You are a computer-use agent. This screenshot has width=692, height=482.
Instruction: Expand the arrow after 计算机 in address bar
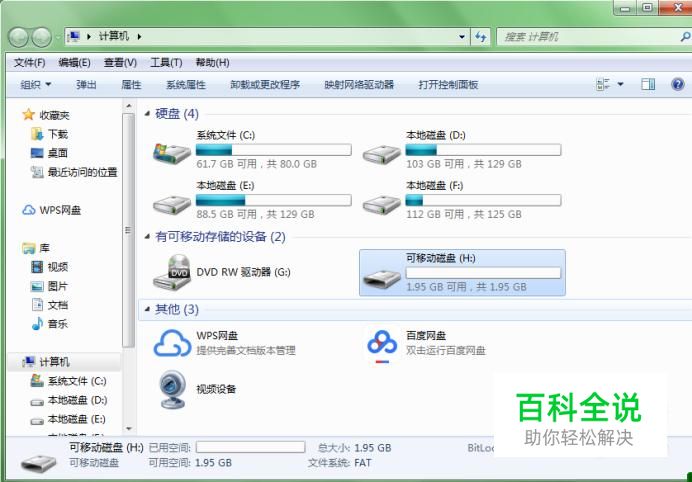click(x=139, y=36)
